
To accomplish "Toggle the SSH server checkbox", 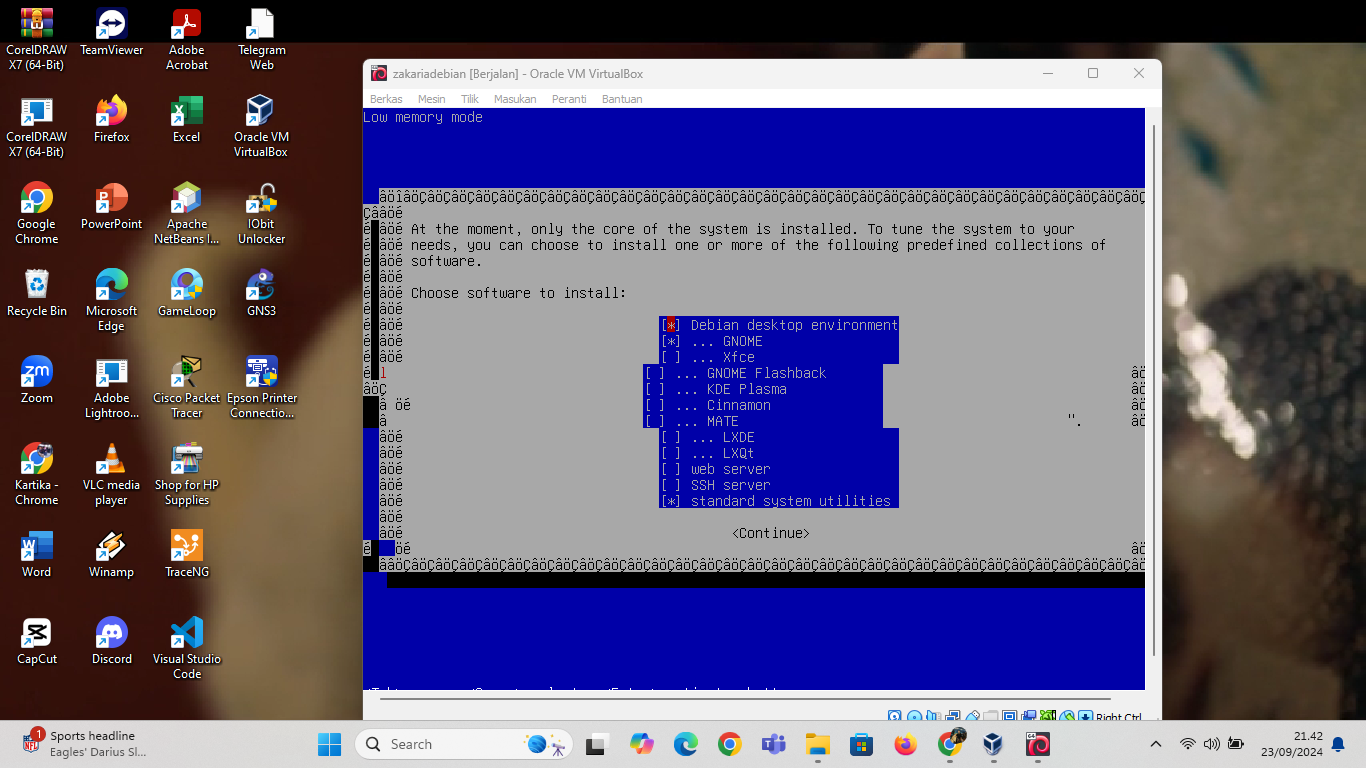I will [x=671, y=485].
